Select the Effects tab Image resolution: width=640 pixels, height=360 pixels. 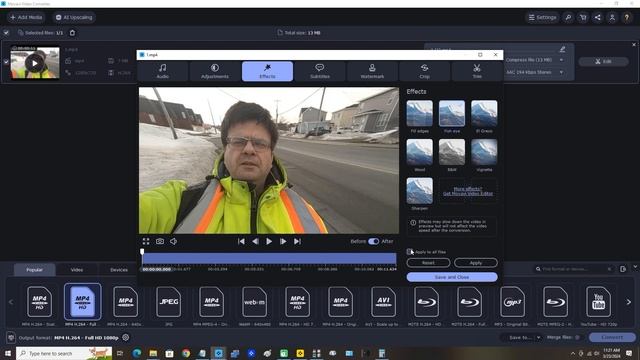click(x=267, y=71)
